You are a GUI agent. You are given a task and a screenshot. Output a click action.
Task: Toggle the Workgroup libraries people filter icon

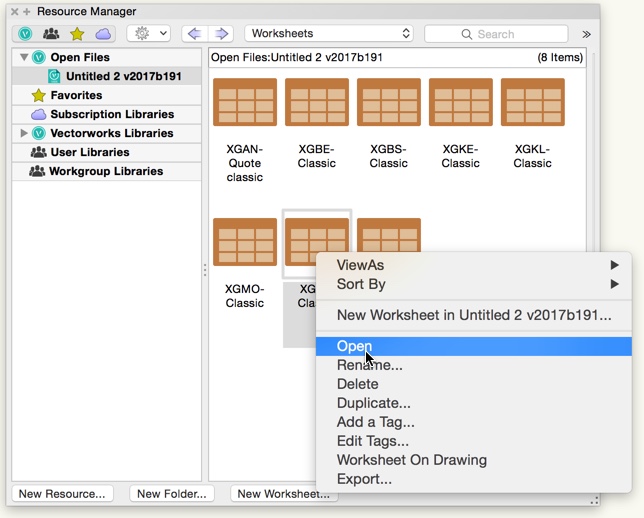pos(51,34)
